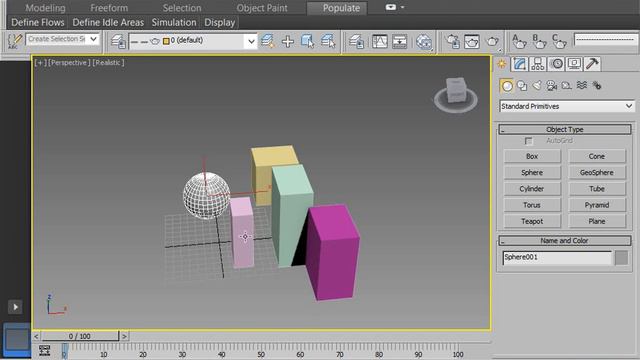Click the teapot C render preset icon
Viewport: 640px width, 360px height.
coord(559,41)
